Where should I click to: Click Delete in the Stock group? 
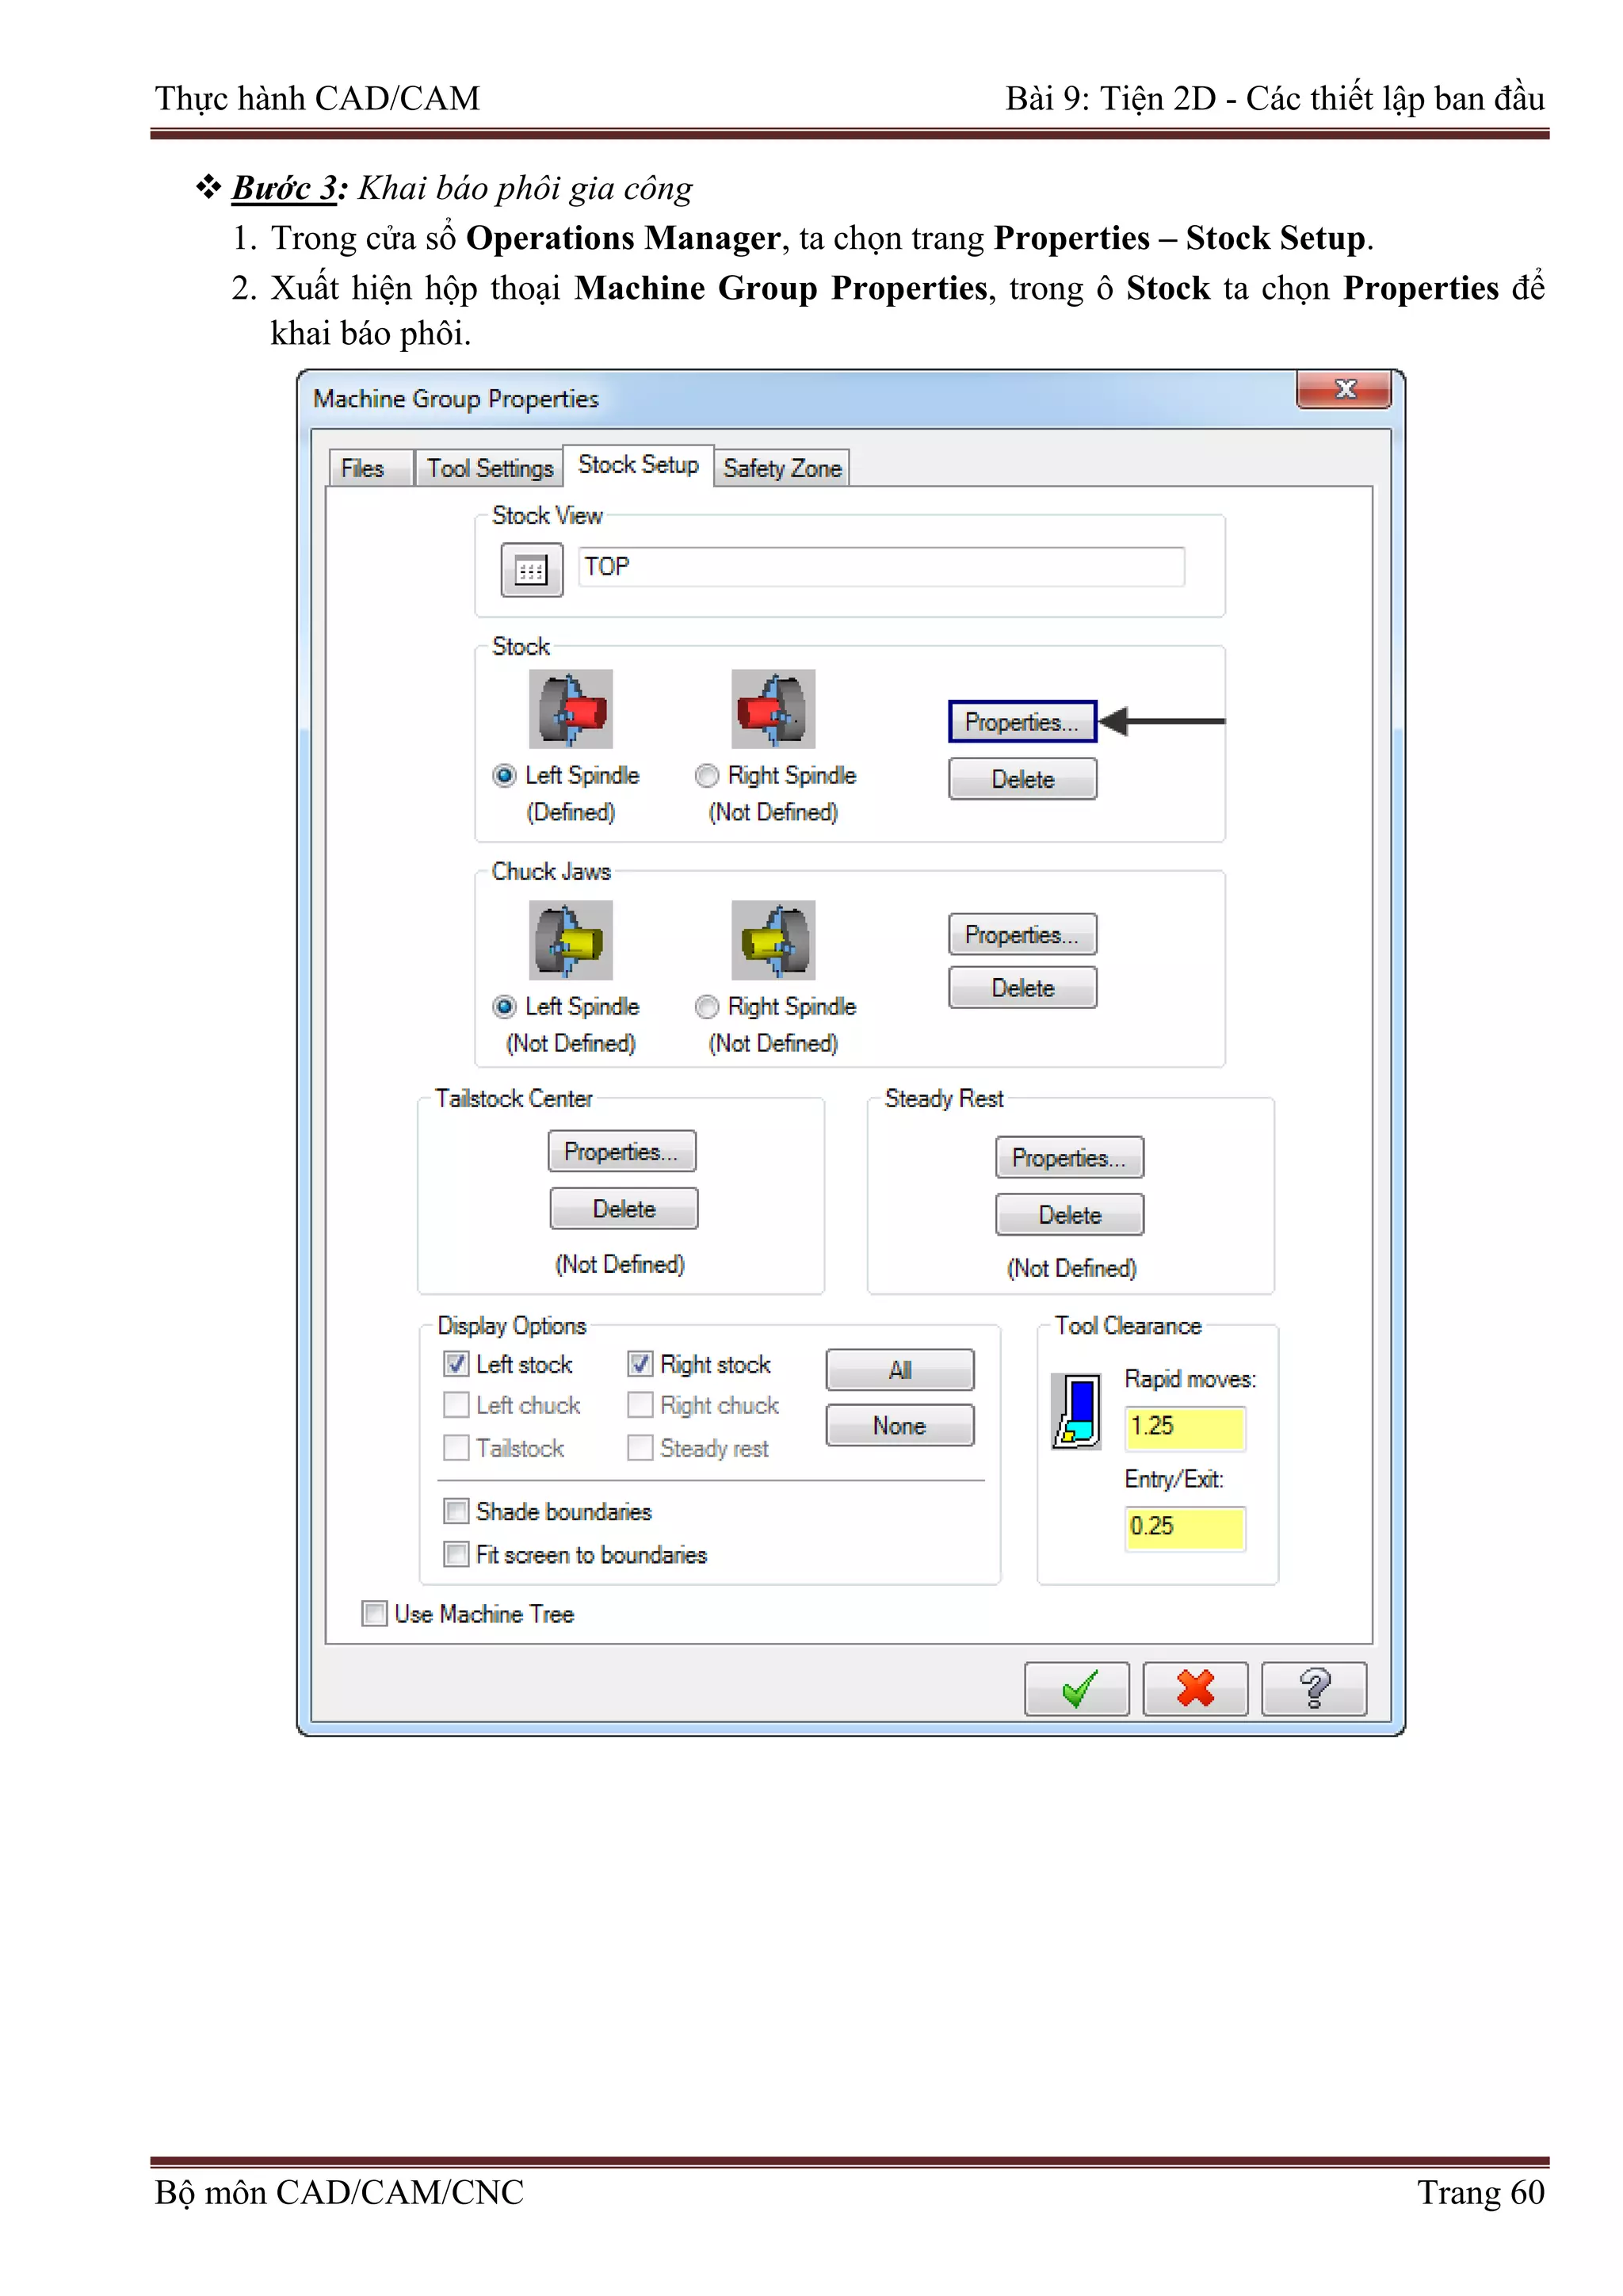click(1022, 779)
